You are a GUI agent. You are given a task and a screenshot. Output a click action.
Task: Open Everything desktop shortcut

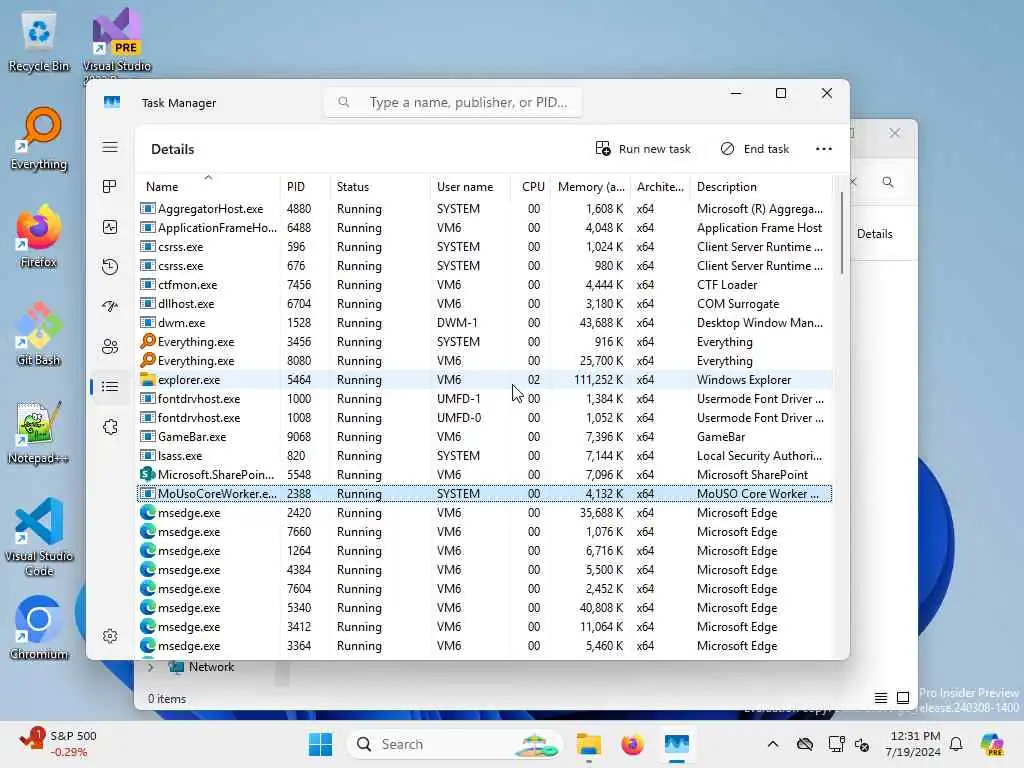coord(39,140)
